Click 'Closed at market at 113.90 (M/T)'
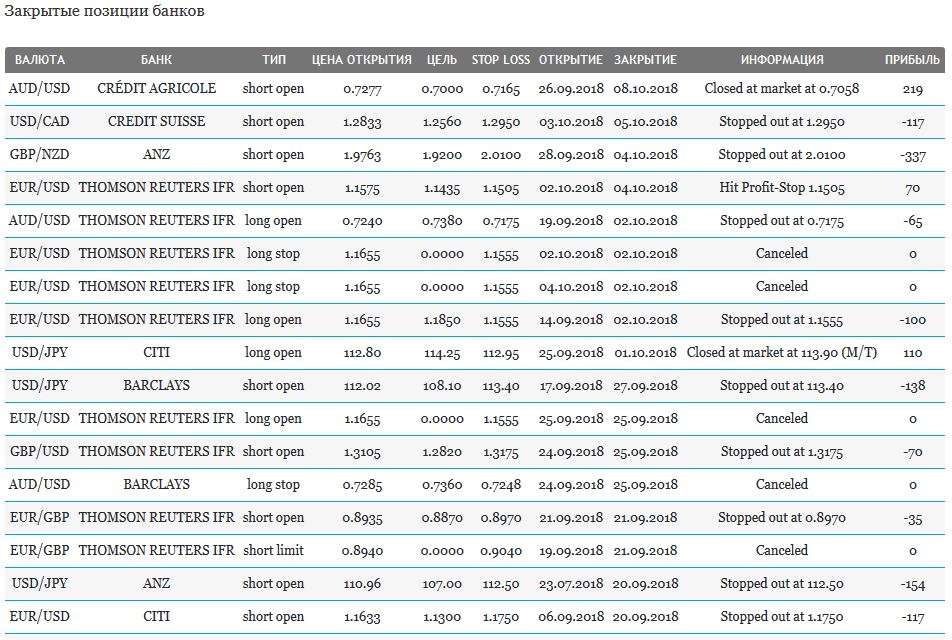Screen dimensions: 952x640 (782, 352)
